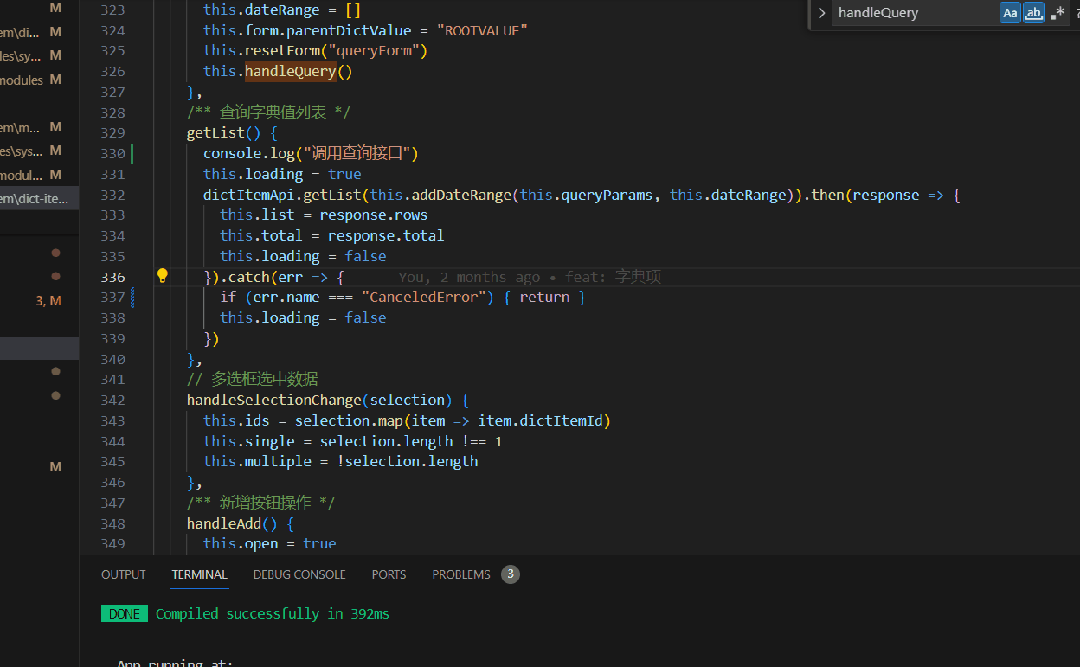This screenshot has width=1080, height=667.
Task: Toggle Match Whole Word option
Action: pos(1034,13)
